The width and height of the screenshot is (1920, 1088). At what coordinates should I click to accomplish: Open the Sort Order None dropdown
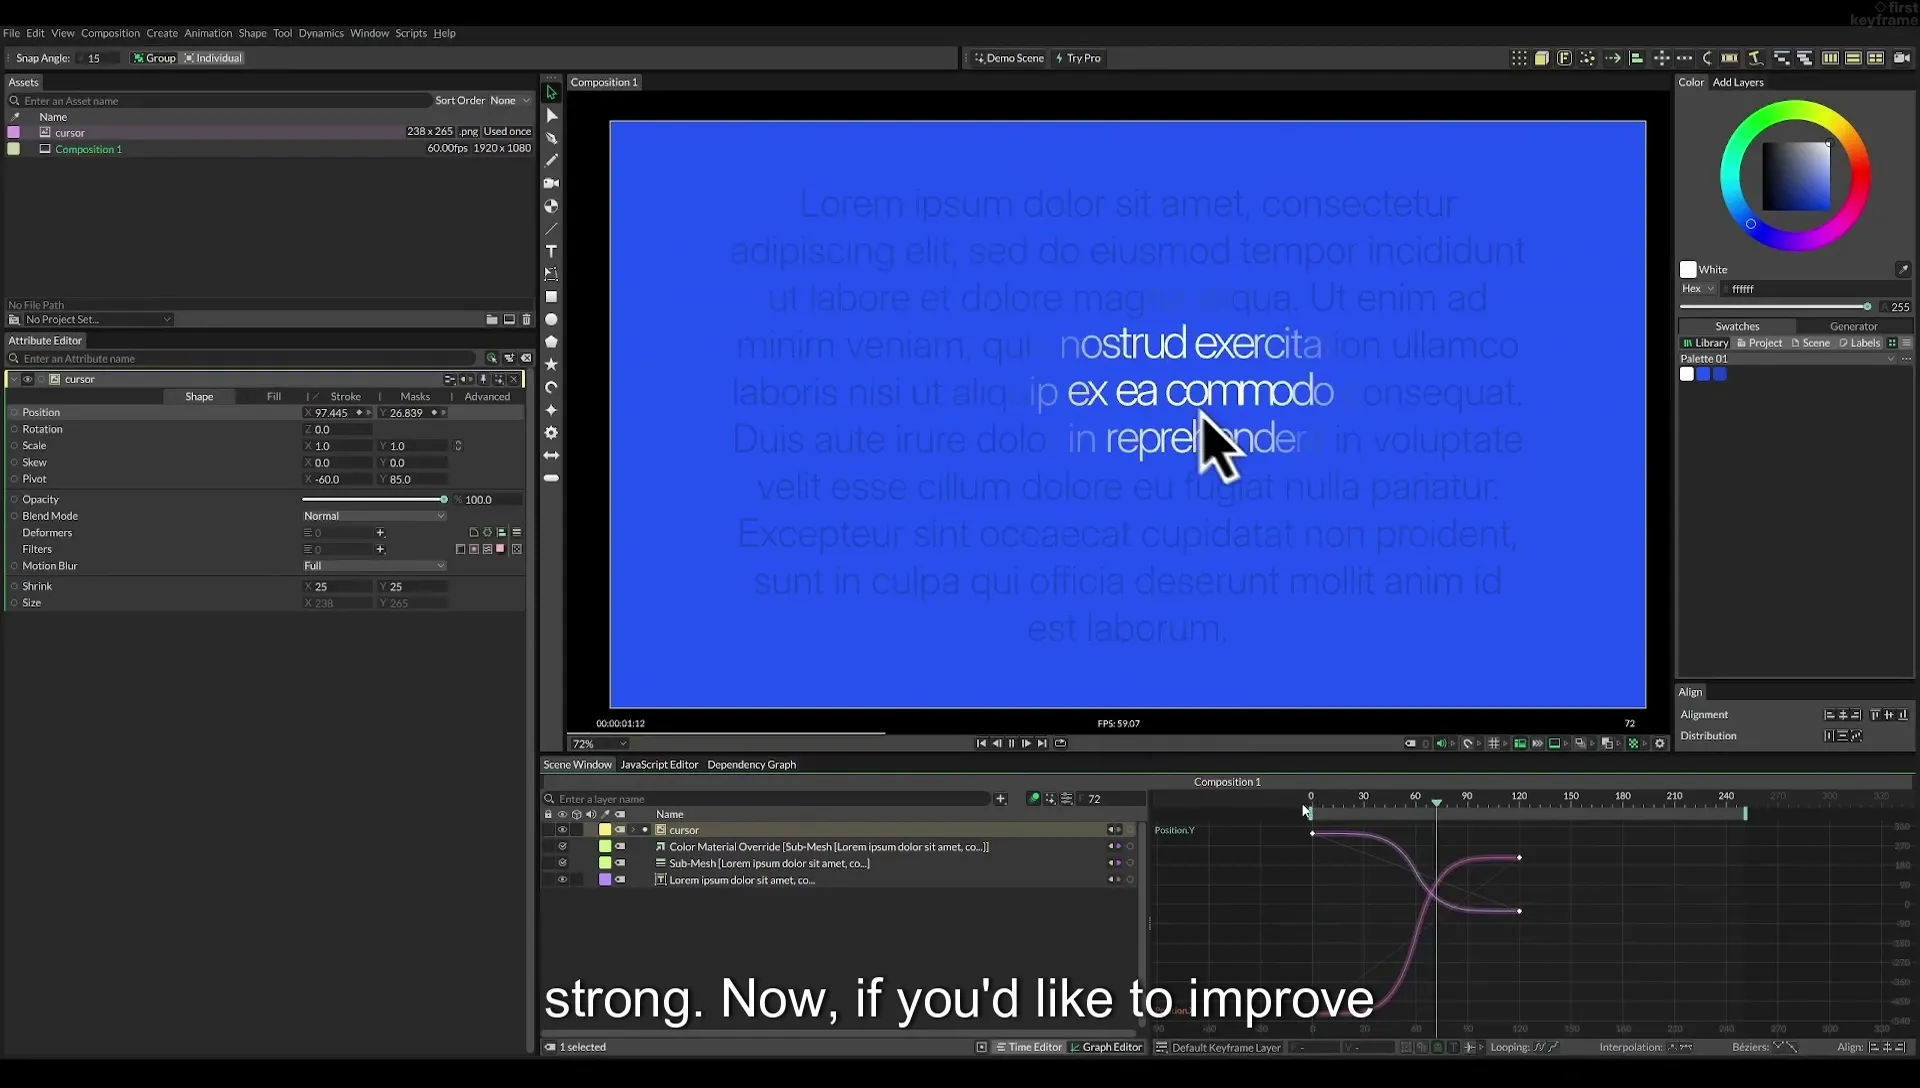[509, 100]
